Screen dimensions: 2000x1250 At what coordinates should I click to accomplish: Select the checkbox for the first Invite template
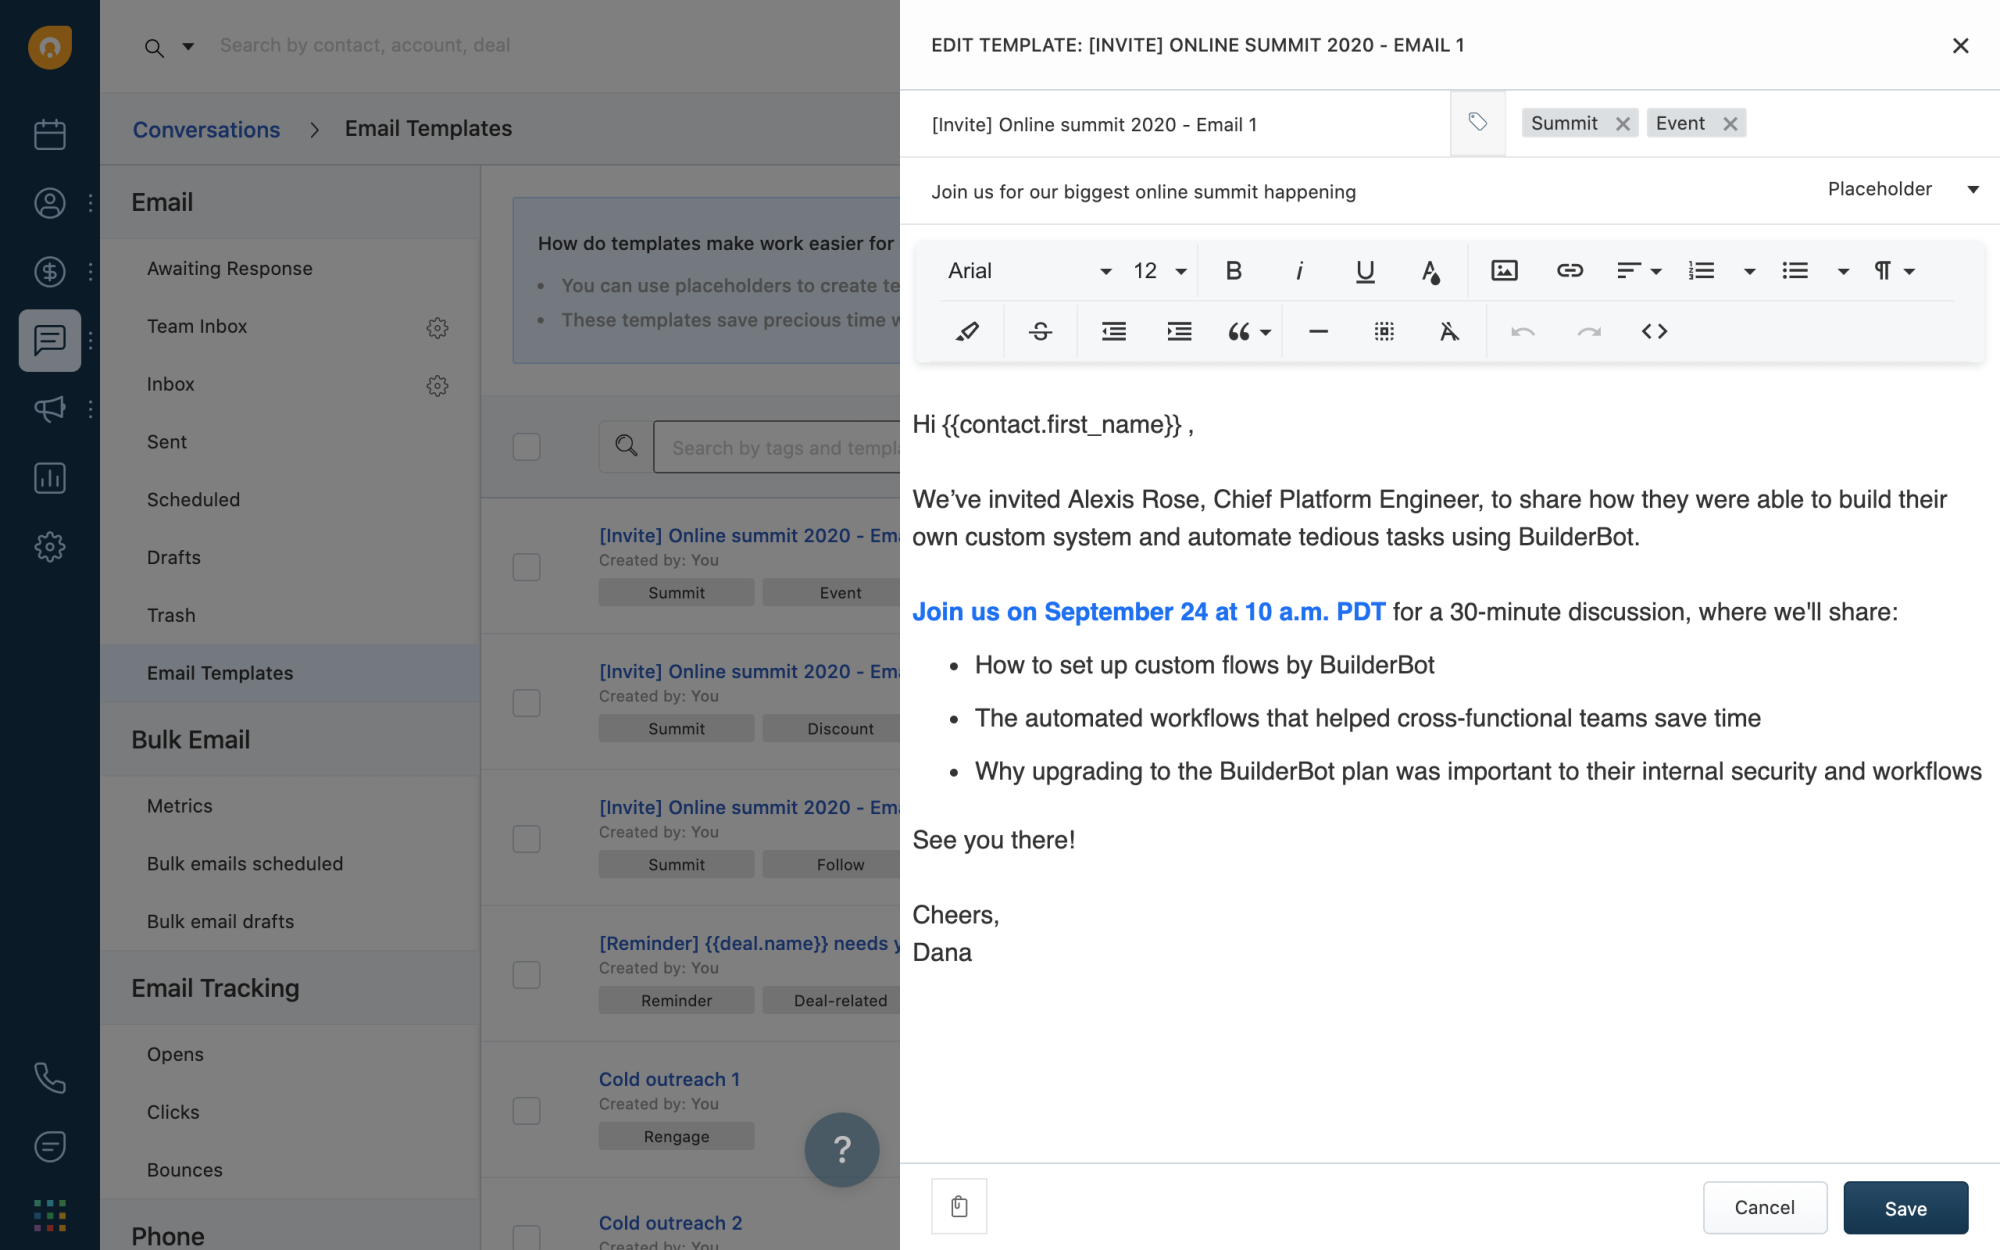526,566
